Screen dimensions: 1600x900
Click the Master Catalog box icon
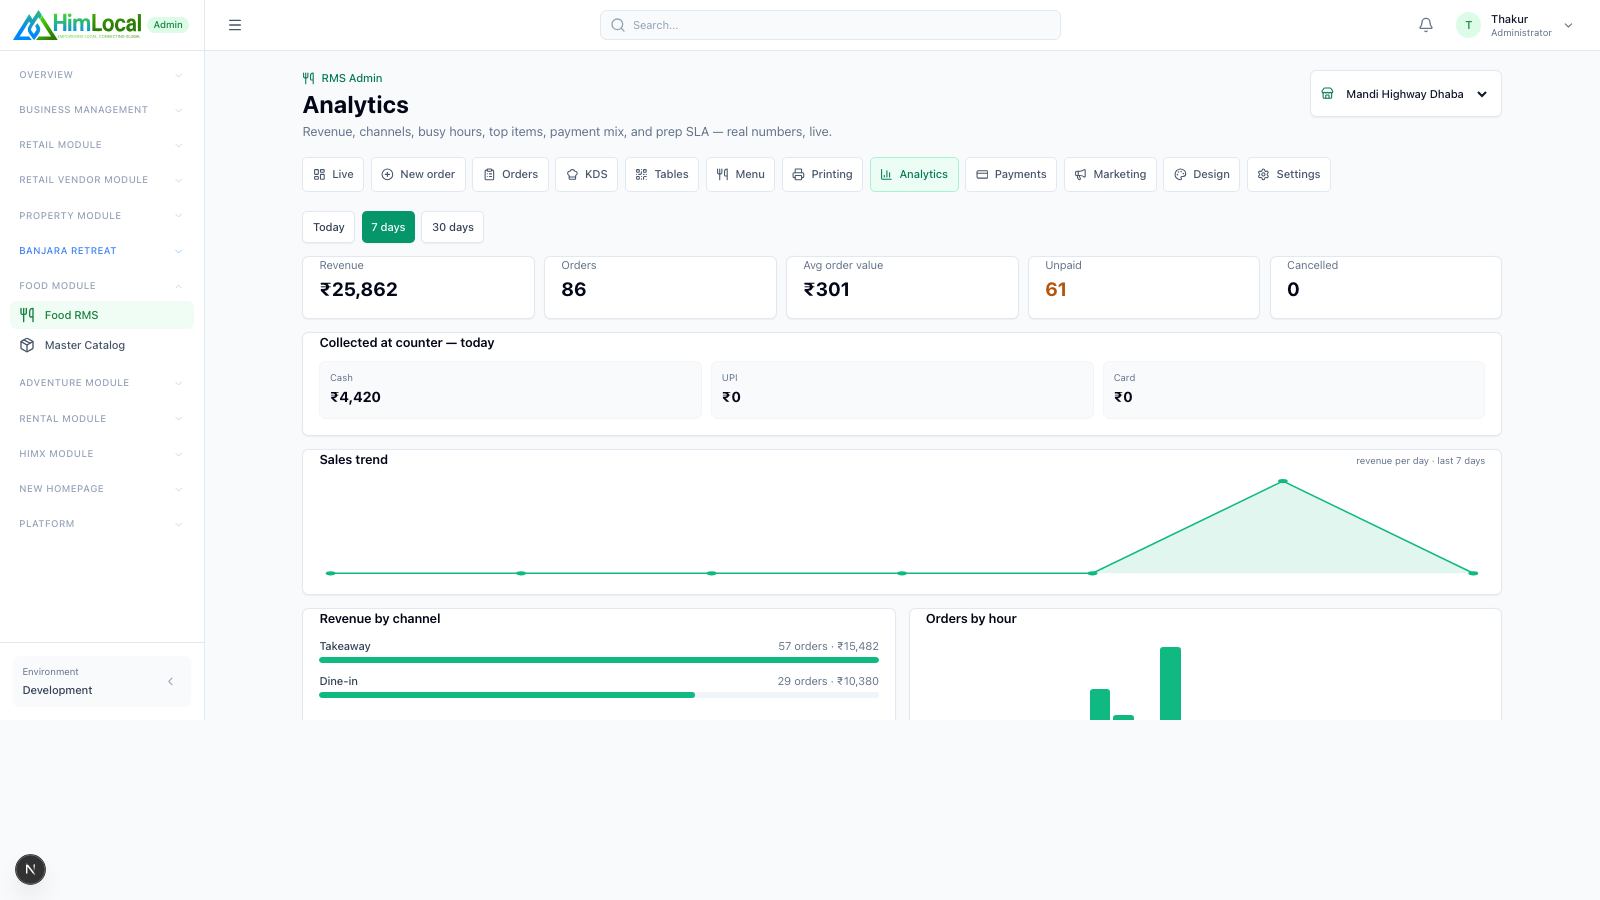(x=27, y=345)
